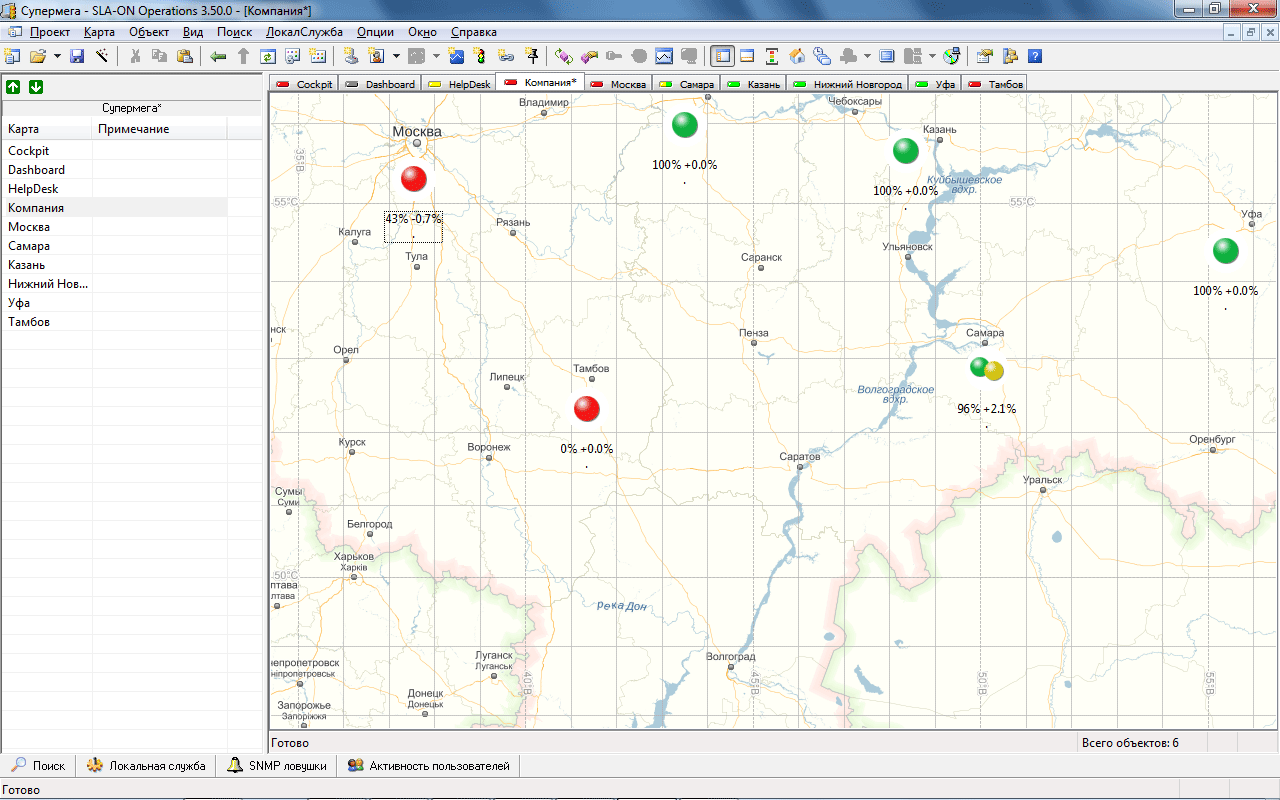1280x800 pixels.
Task: Switch to the Самара tab
Action: click(687, 84)
